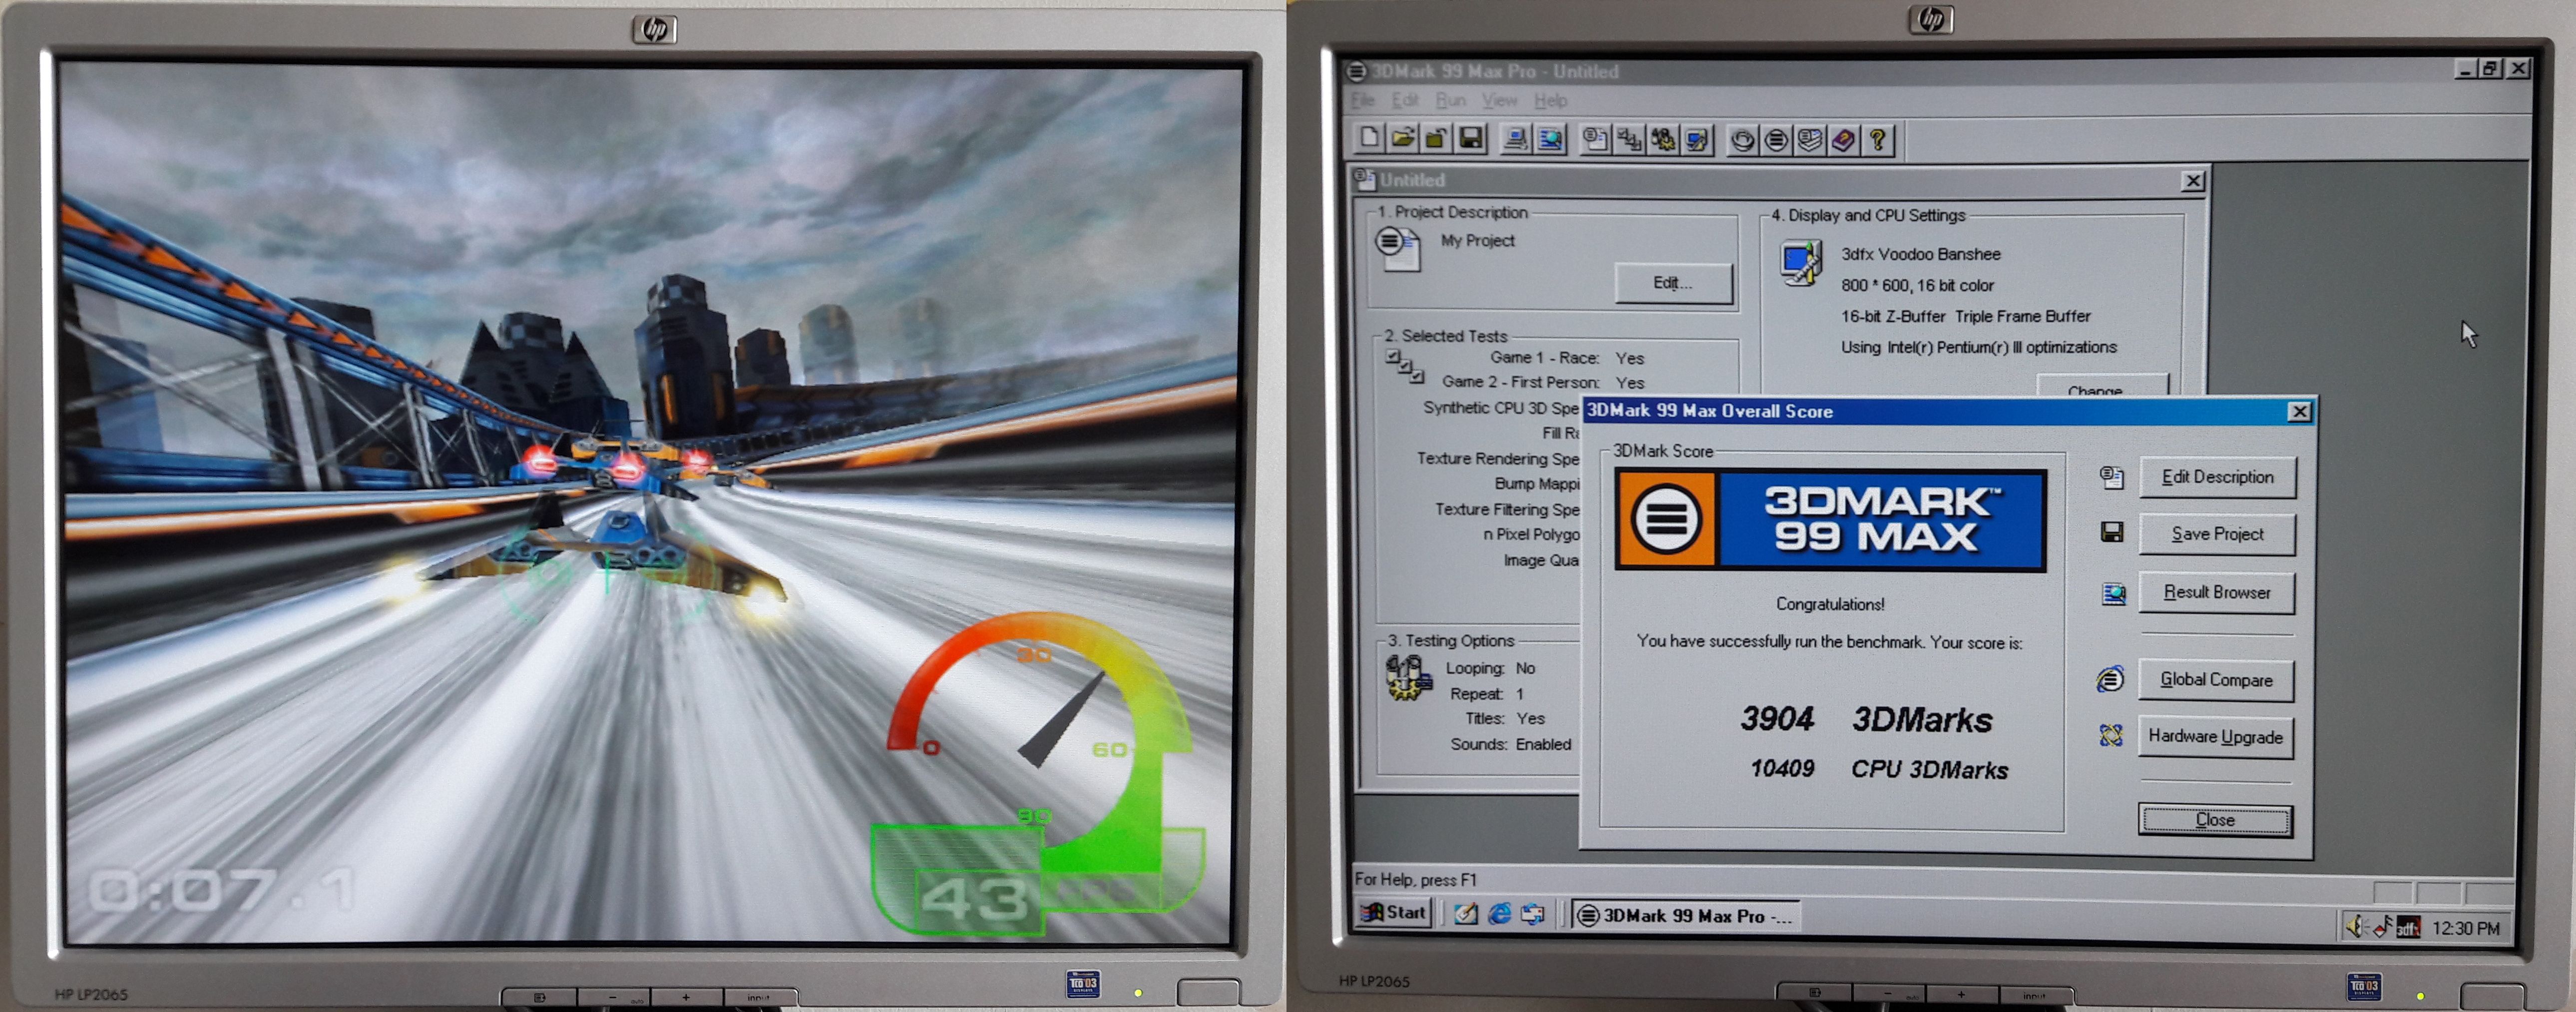Click the 'Sounds: Enabled' option text

pos(1510,744)
